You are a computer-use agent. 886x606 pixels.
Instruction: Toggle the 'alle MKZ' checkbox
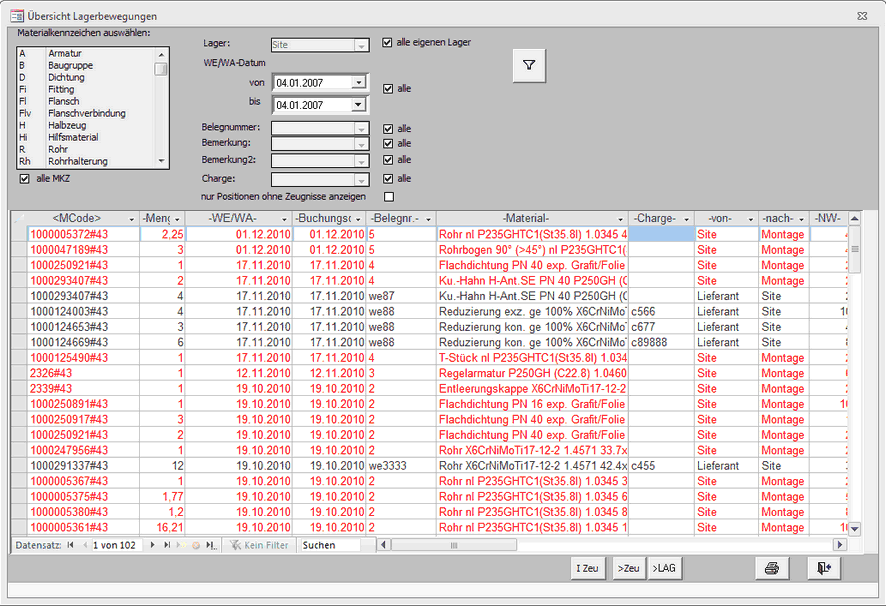[x=25, y=178]
